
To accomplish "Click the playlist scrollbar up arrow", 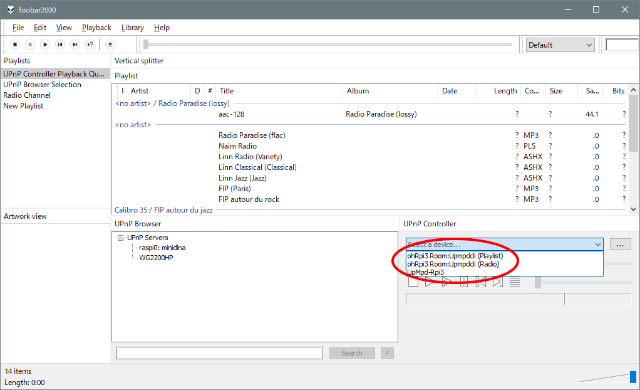I will click(x=633, y=90).
